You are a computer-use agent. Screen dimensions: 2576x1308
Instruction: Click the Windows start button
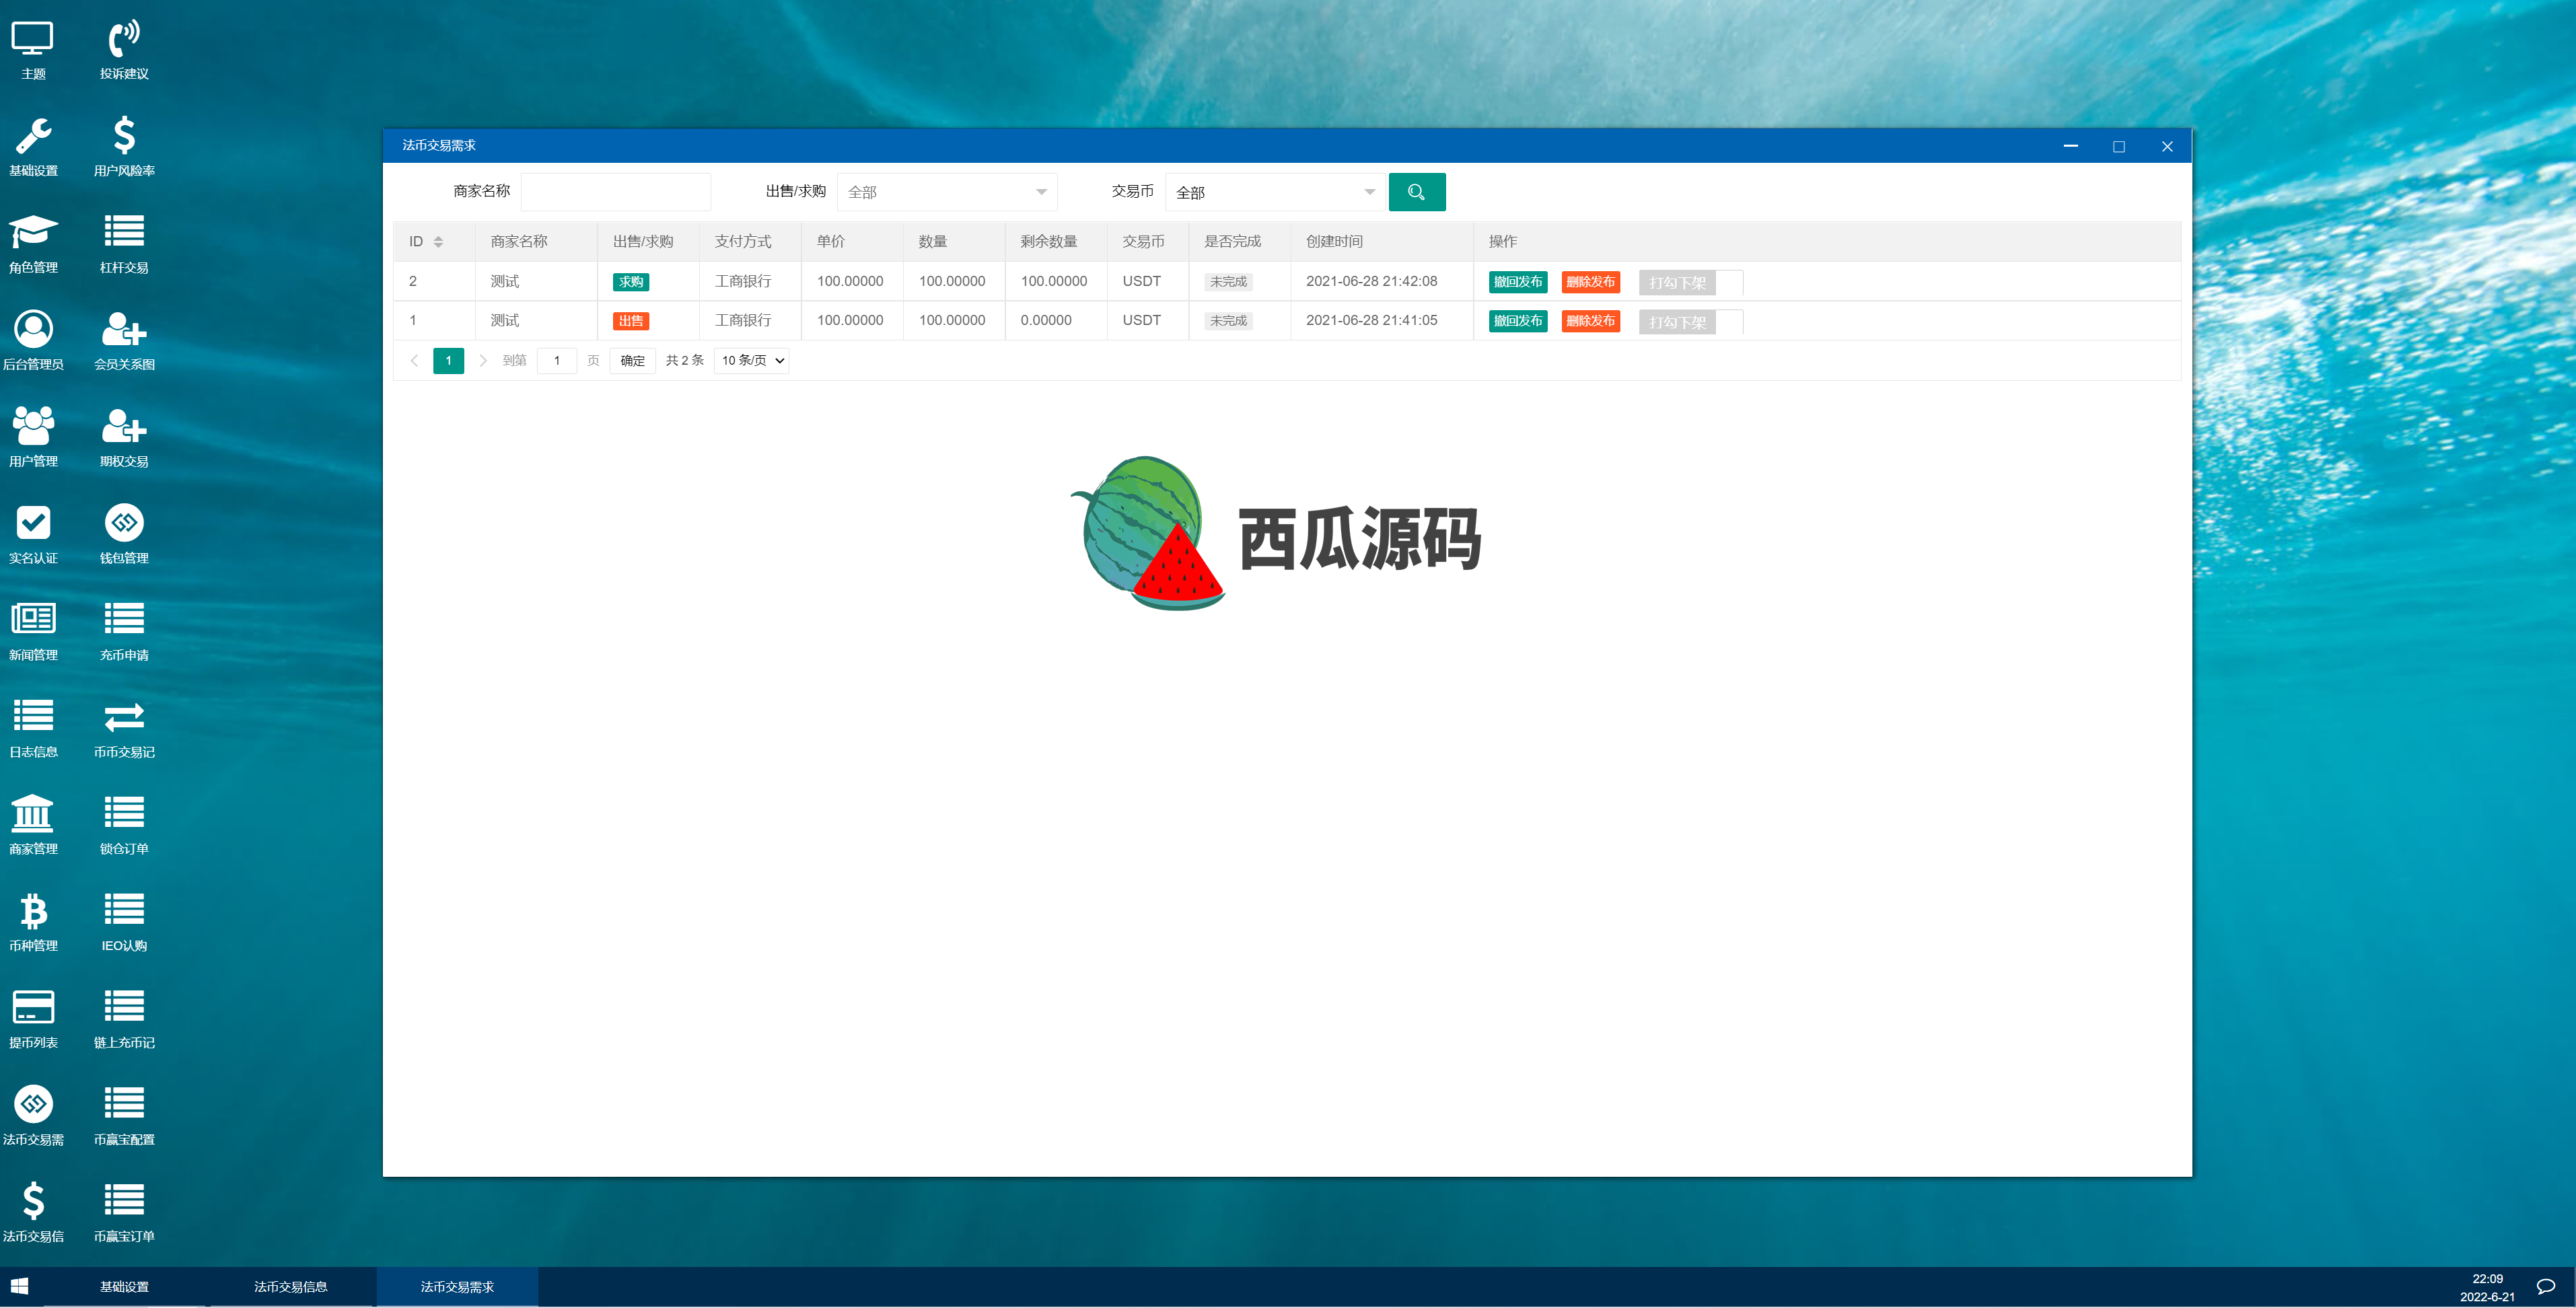[20, 1287]
